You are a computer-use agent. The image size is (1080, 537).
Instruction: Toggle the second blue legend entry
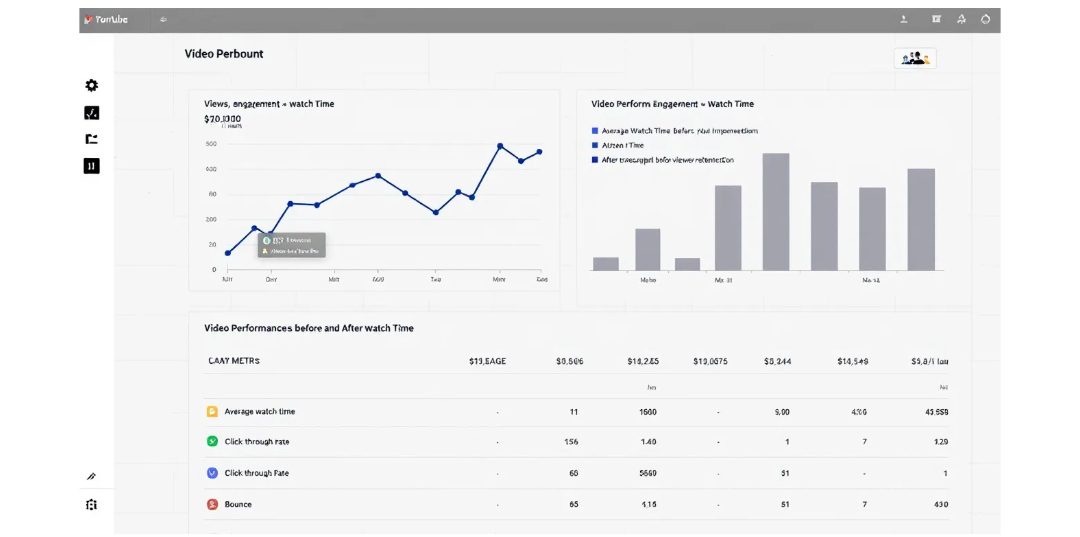click(x=595, y=146)
